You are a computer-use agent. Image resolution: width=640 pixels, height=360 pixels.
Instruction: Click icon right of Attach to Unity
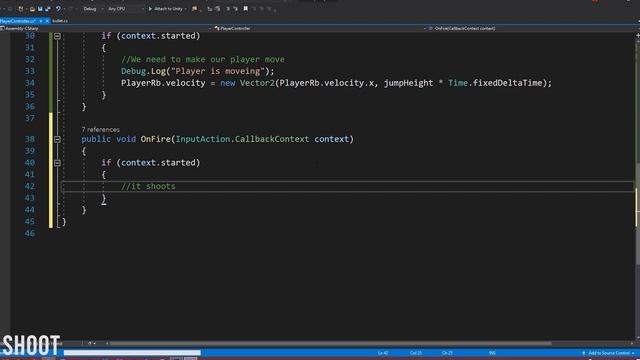194,9
